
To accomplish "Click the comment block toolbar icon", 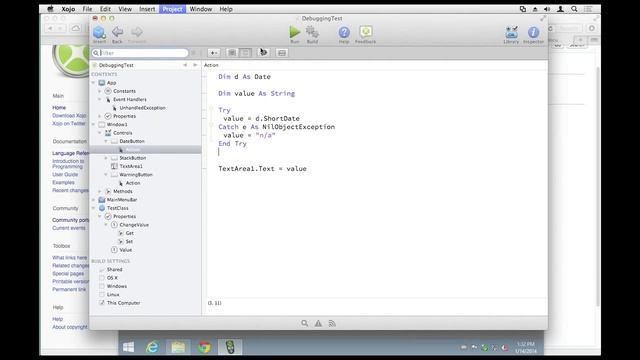I will 232,53.
